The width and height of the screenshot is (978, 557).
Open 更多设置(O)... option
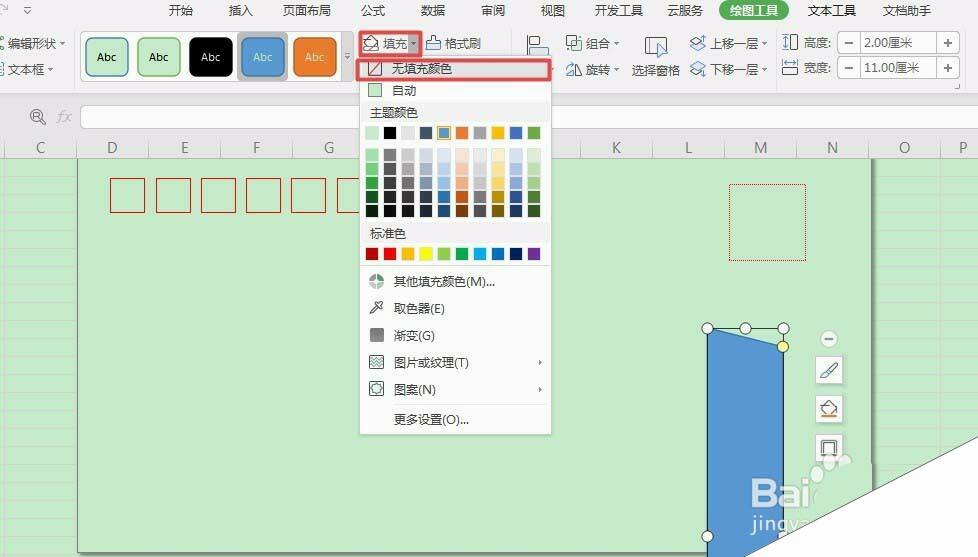tap(453, 420)
